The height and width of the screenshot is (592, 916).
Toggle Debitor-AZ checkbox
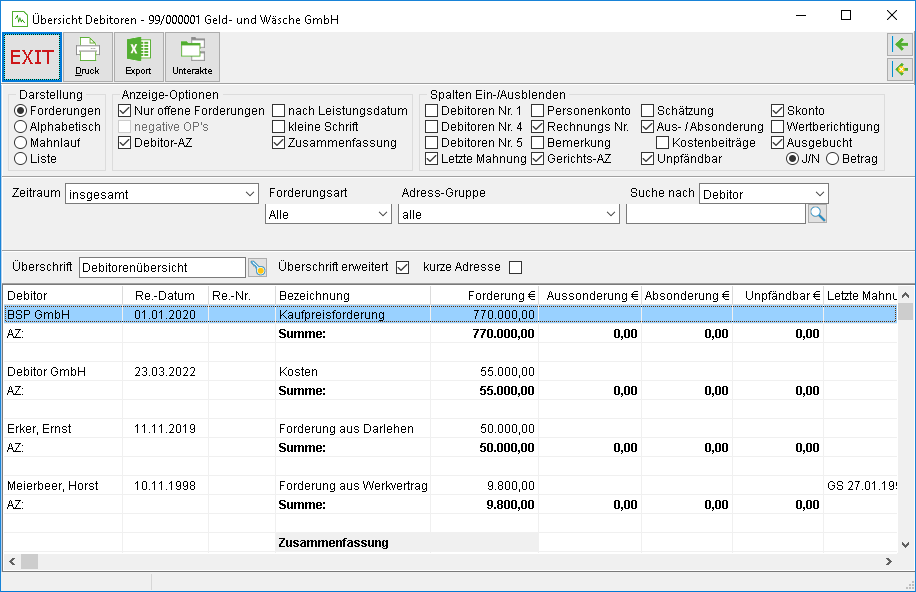click(124, 143)
